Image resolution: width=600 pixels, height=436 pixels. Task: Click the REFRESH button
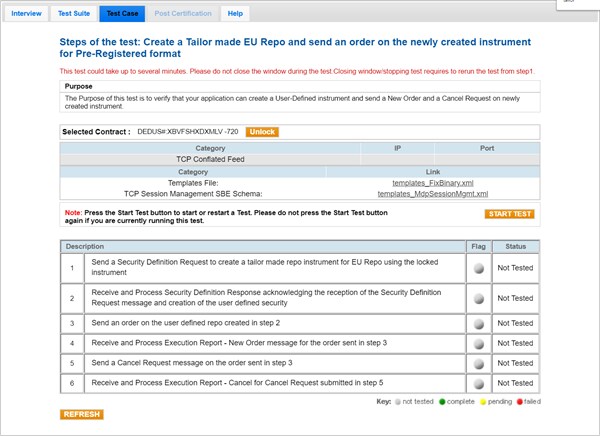(x=82, y=414)
